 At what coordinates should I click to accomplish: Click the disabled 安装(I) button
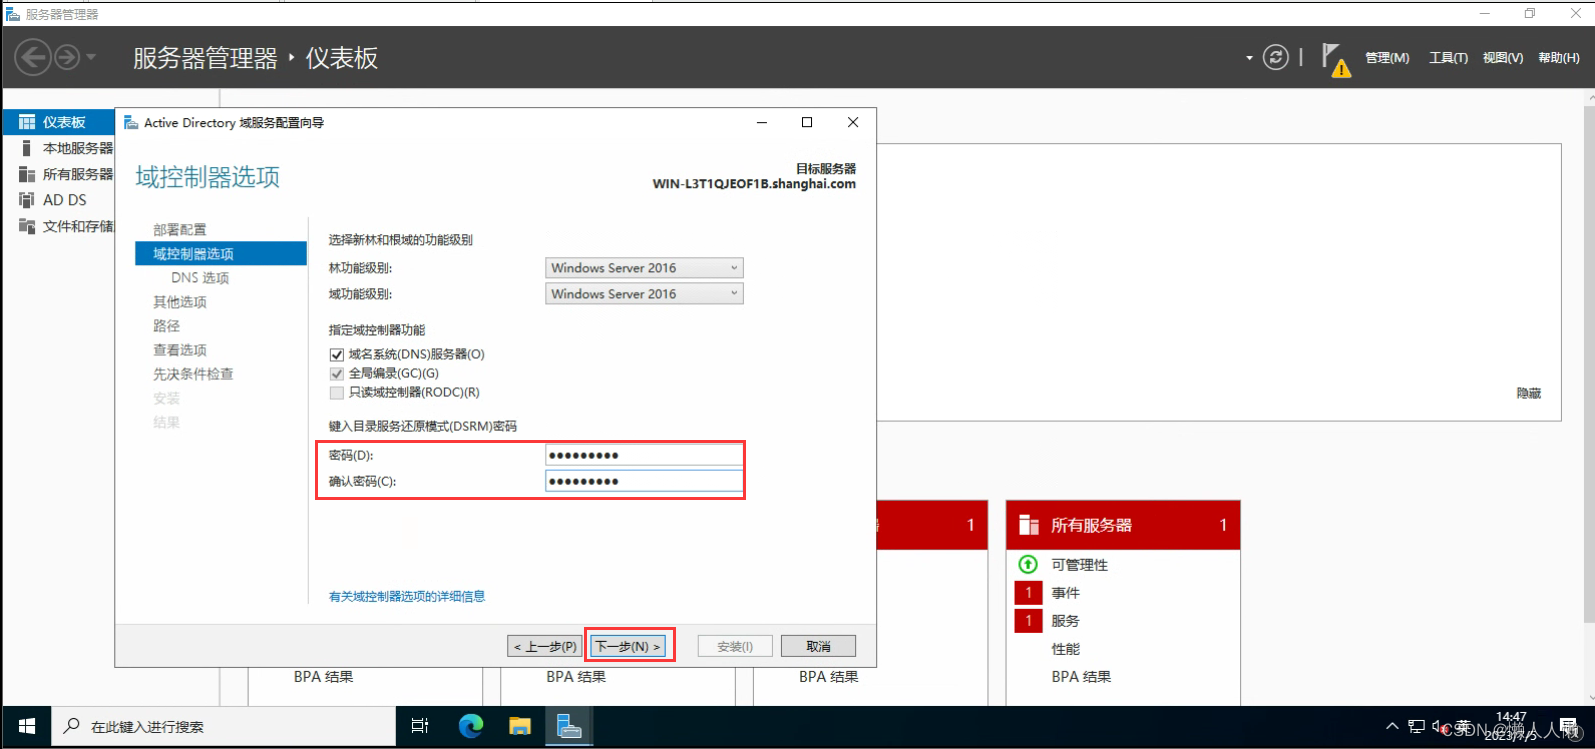(x=735, y=646)
